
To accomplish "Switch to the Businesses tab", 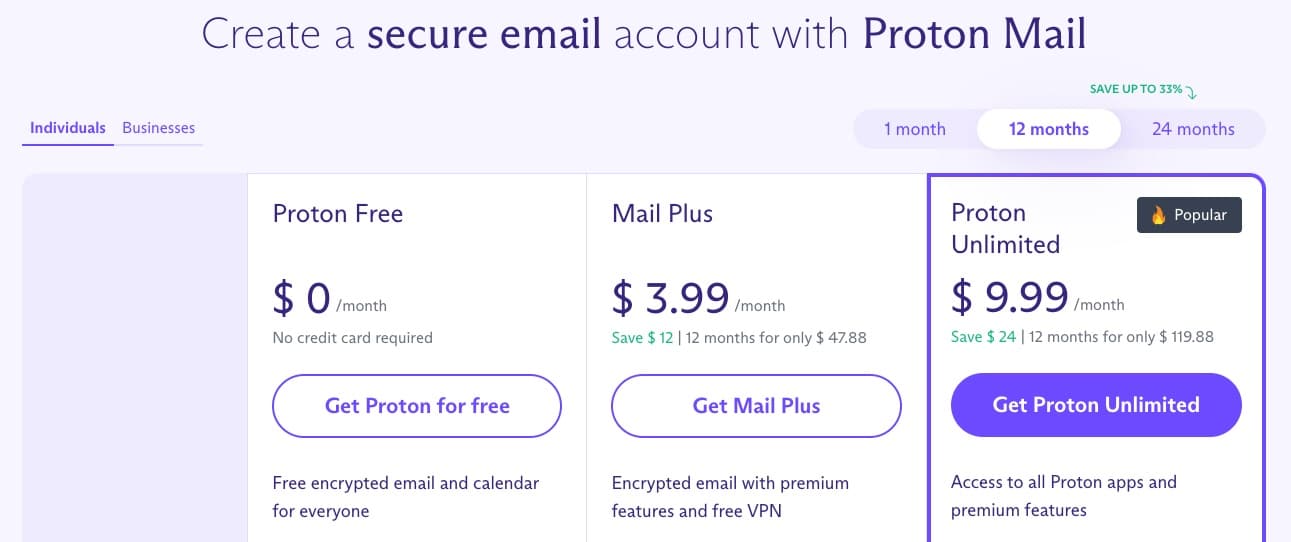I will pyautogui.click(x=158, y=128).
